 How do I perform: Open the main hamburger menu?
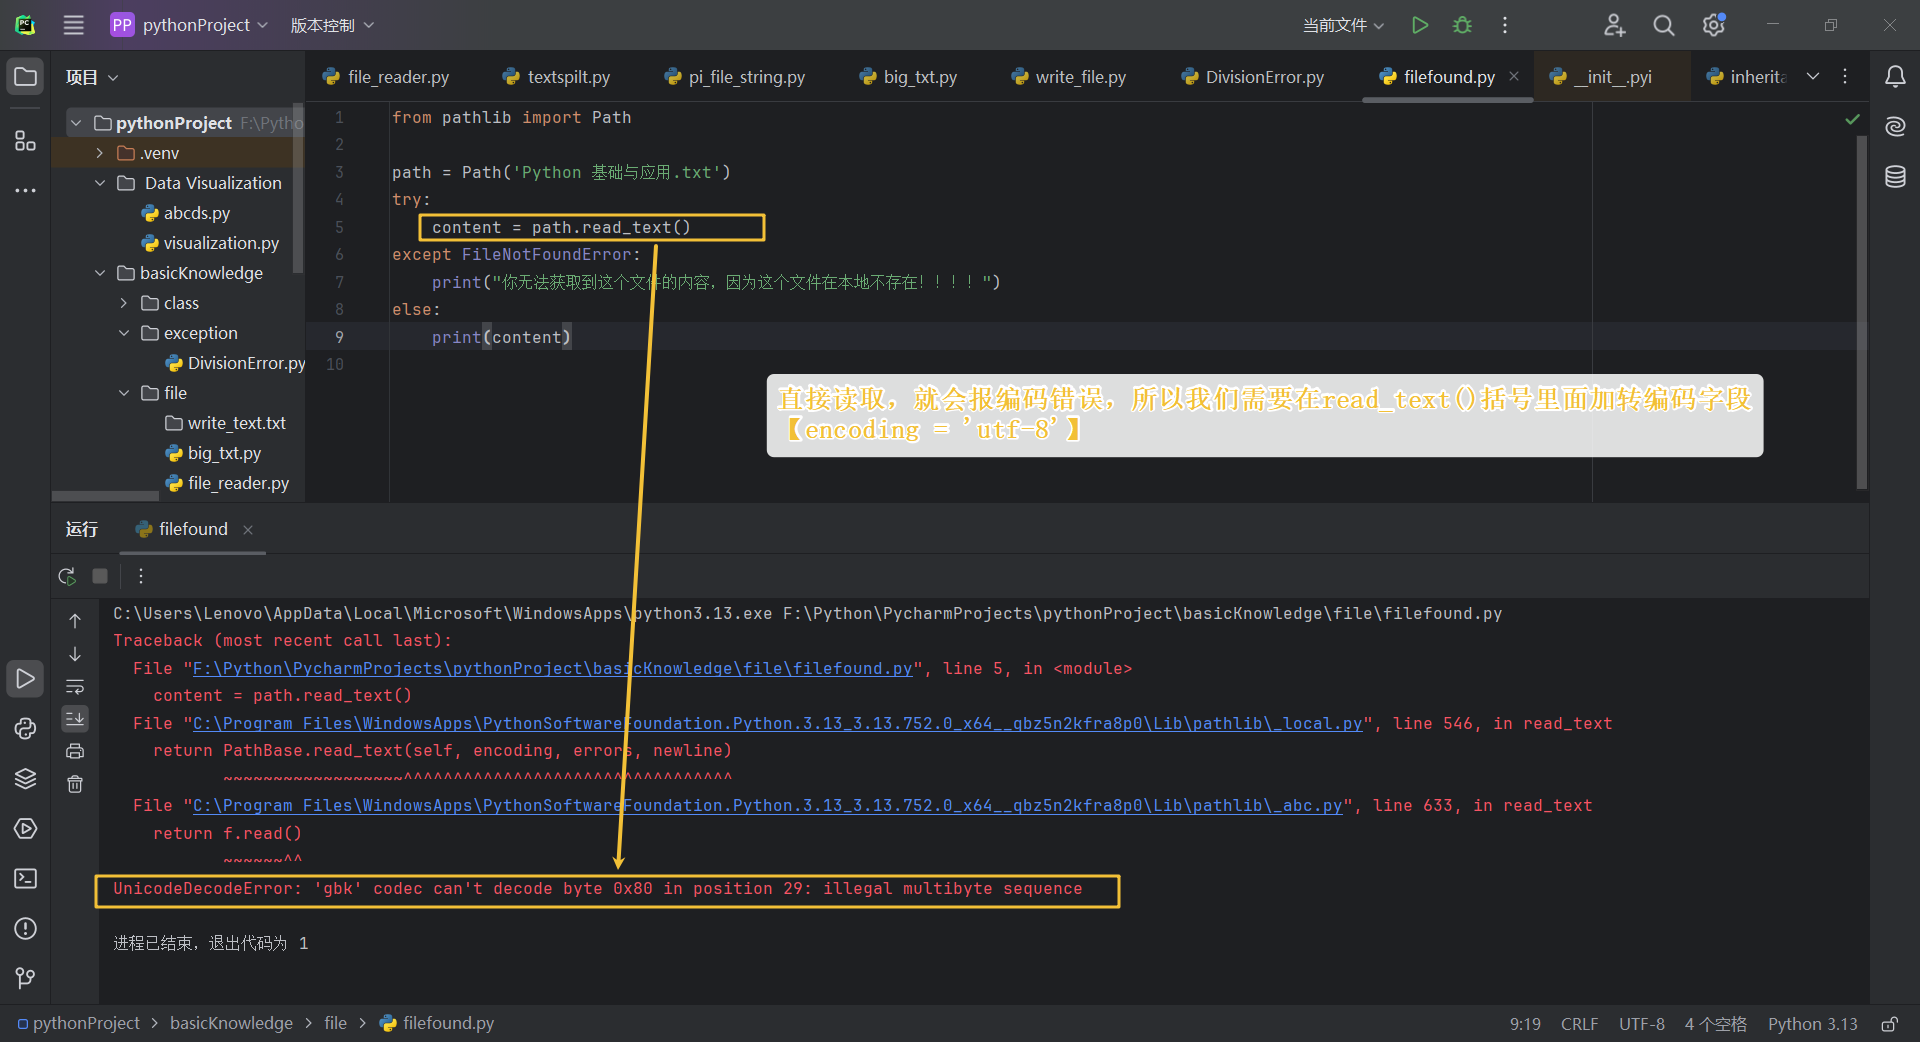point(74,25)
